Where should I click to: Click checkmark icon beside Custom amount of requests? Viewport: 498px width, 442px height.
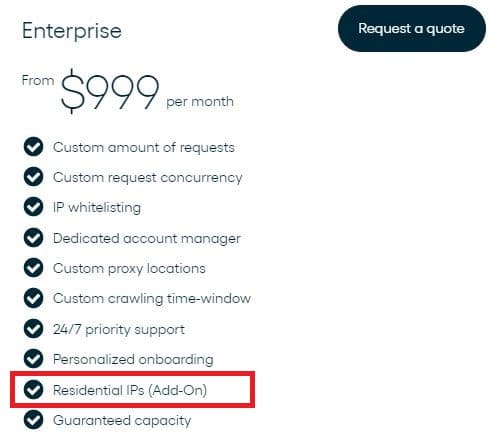[33, 146]
